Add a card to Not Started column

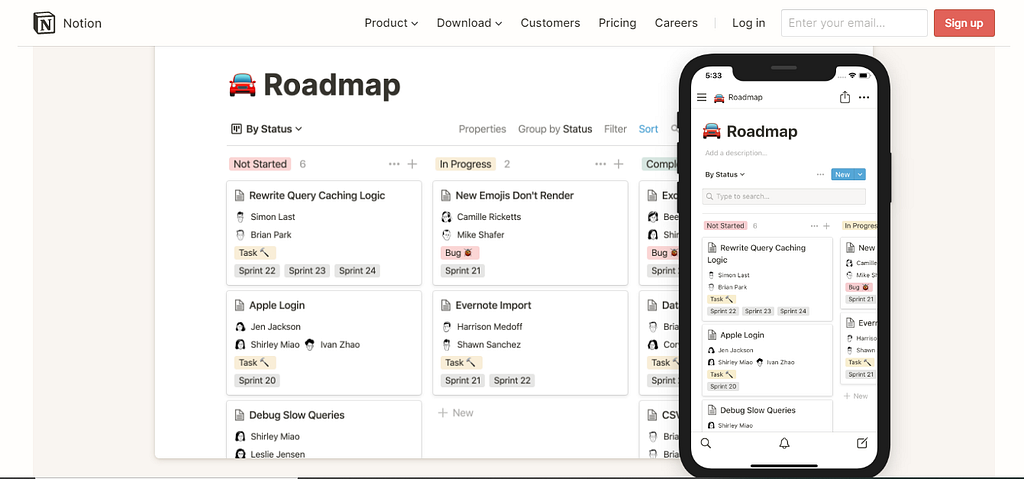tap(412, 164)
